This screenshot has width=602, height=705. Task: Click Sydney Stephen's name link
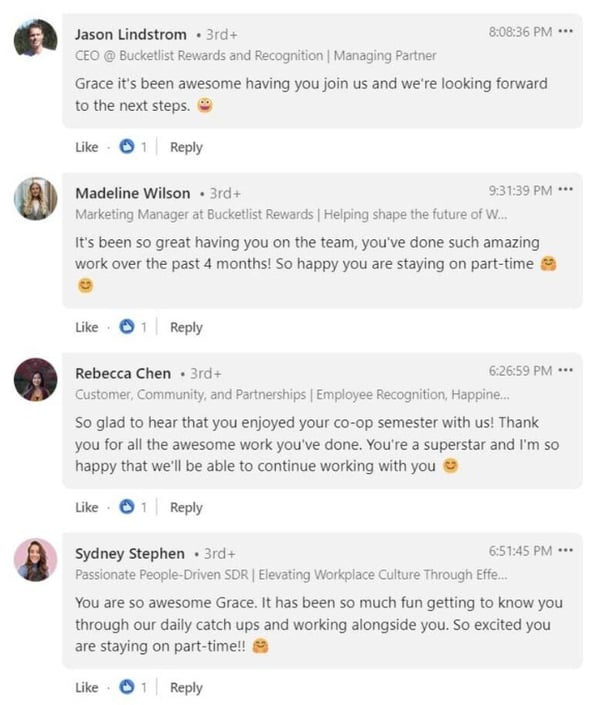pos(130,553)
